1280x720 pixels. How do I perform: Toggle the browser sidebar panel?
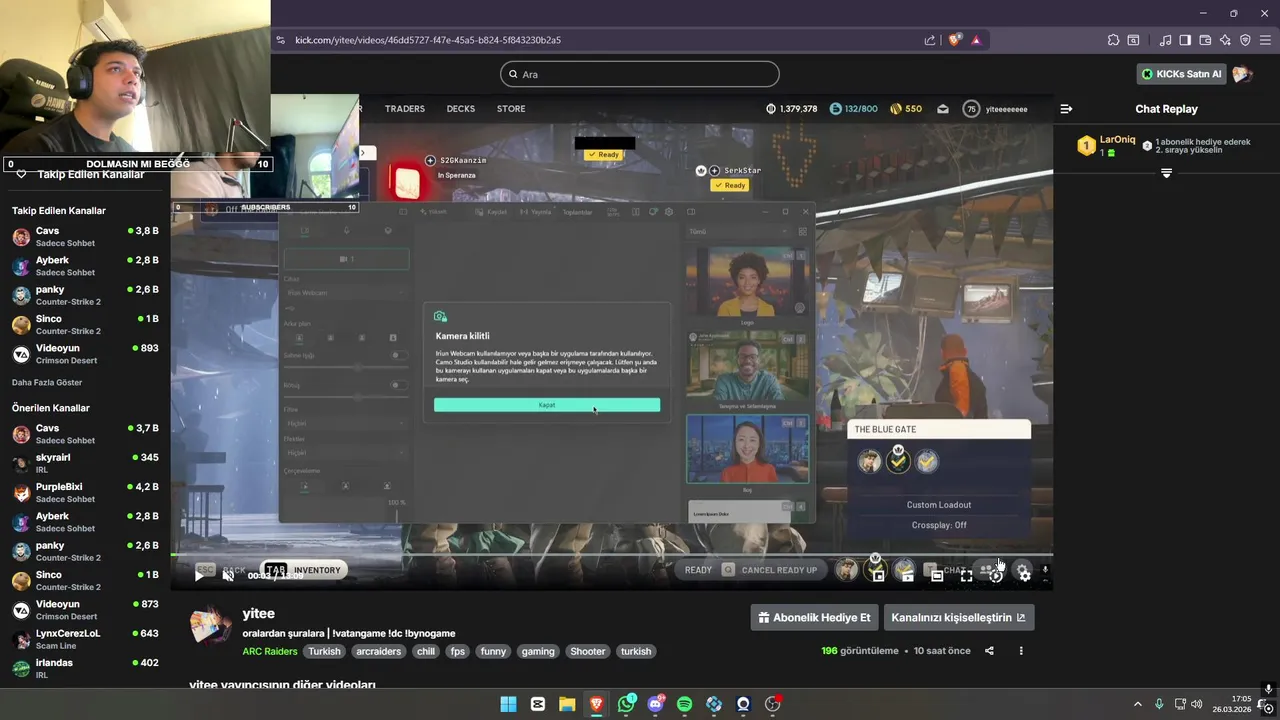[x=1185, y=40]
